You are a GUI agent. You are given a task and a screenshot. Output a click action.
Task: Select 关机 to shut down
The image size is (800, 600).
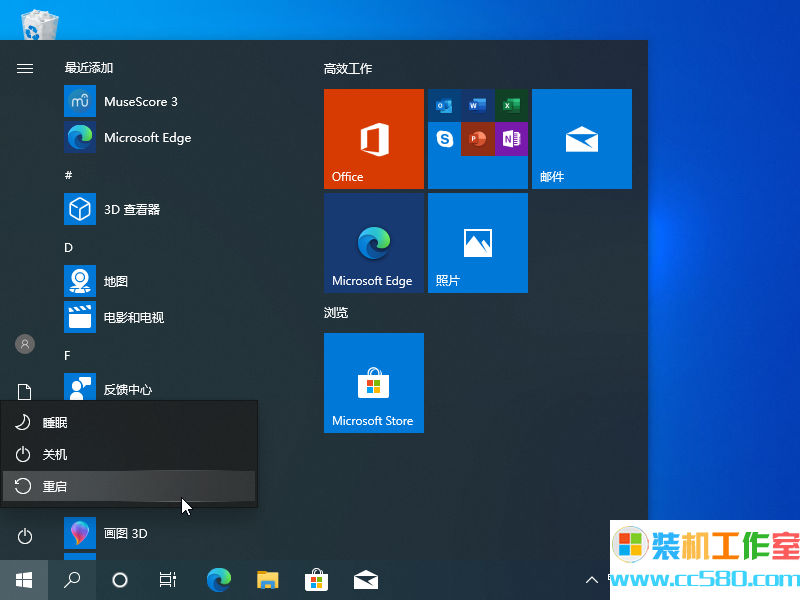129,454
